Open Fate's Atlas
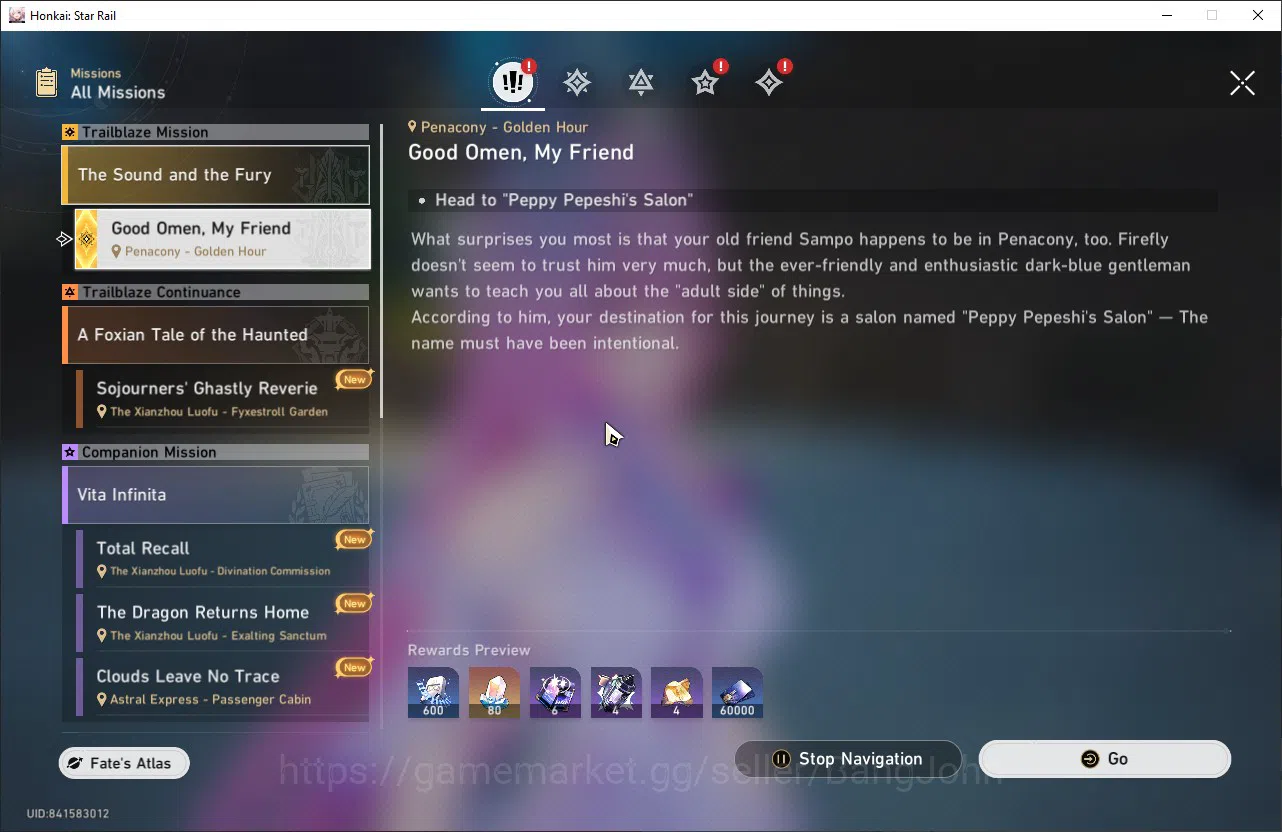 coord(124,763)
